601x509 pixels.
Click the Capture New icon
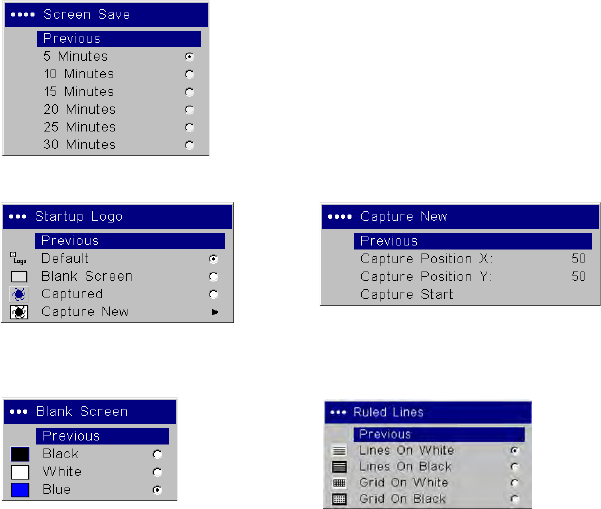[18, 312]
